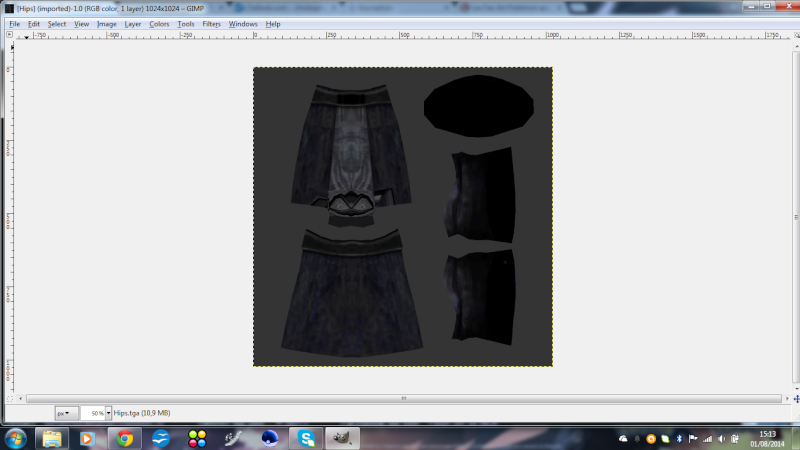
Task: Open the Colors menu
Action: (x=159, y=24)
